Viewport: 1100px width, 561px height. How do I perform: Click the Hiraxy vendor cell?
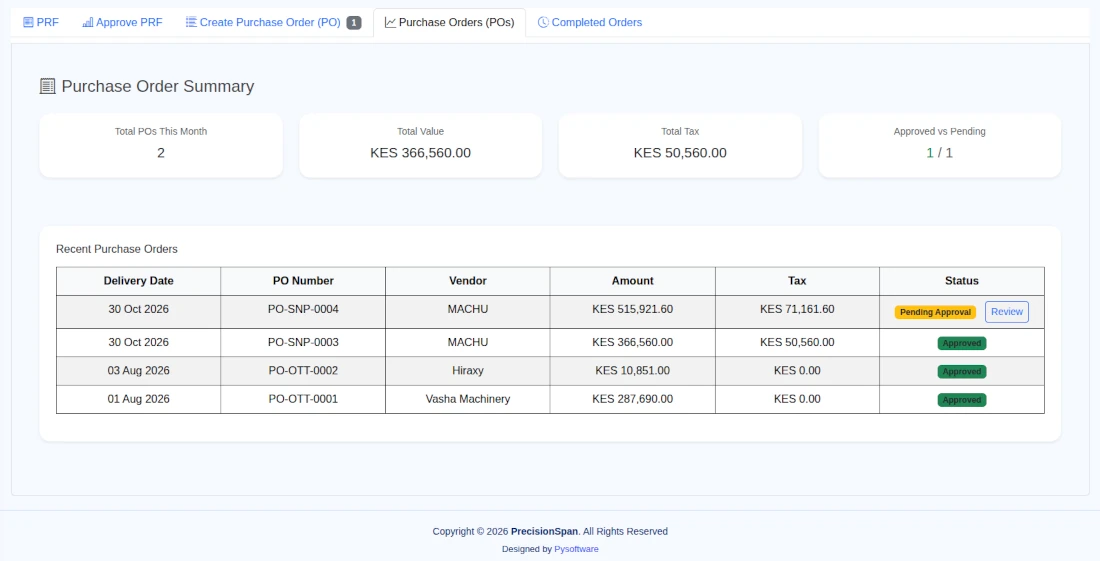point(468,370)
